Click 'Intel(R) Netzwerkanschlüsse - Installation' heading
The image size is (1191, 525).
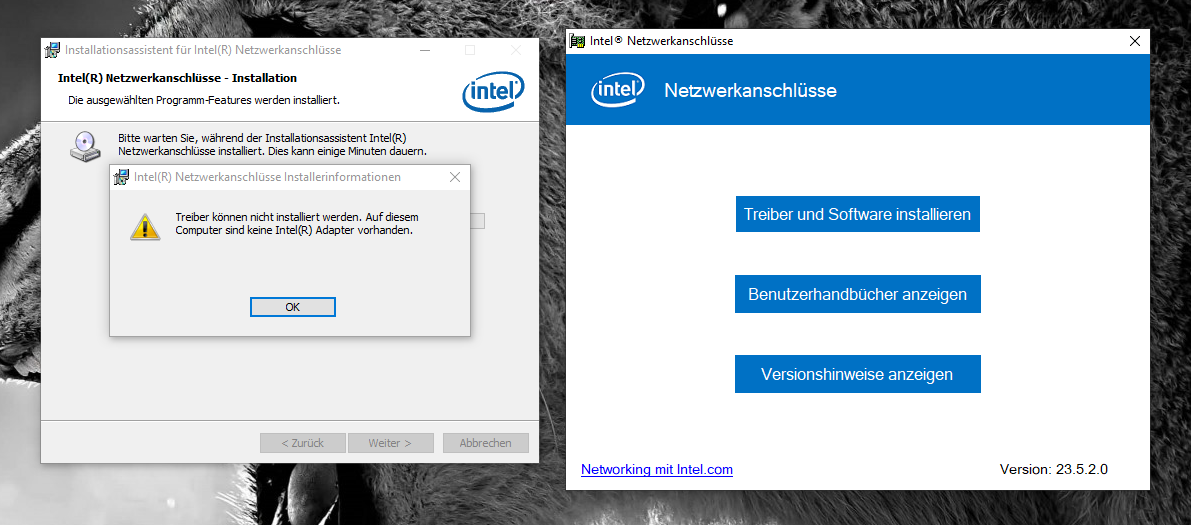point(177,77)
